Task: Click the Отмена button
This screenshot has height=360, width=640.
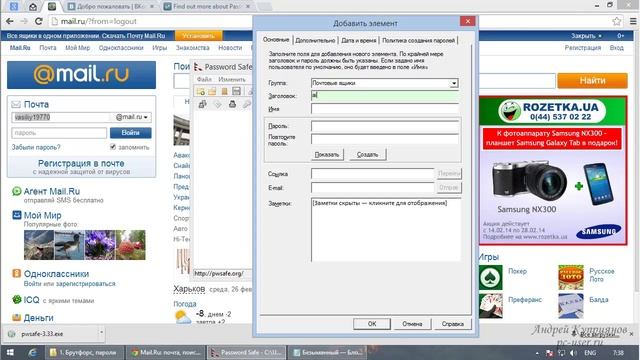Action: [412, 324]
